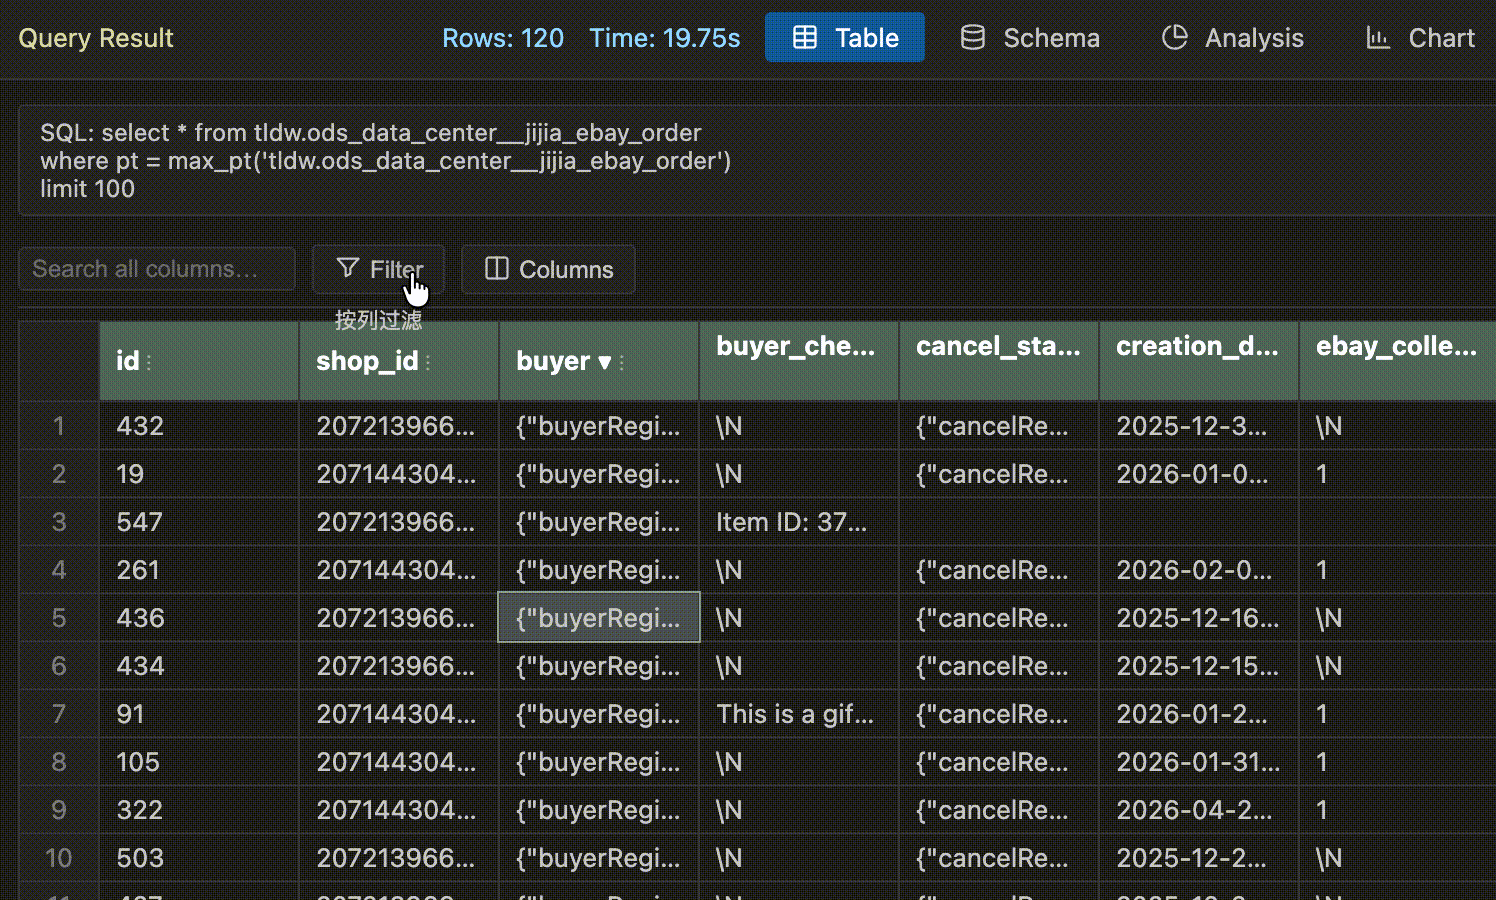This screenshot has height=900, width=1496.
Task: Select id cell 261
Action: 199,570
